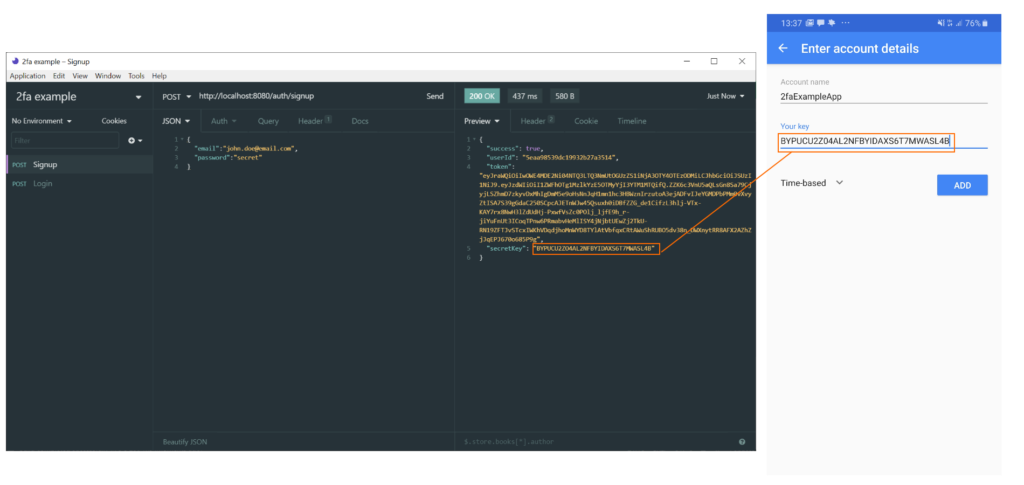Click the plus create-request icon

(135, 140)
